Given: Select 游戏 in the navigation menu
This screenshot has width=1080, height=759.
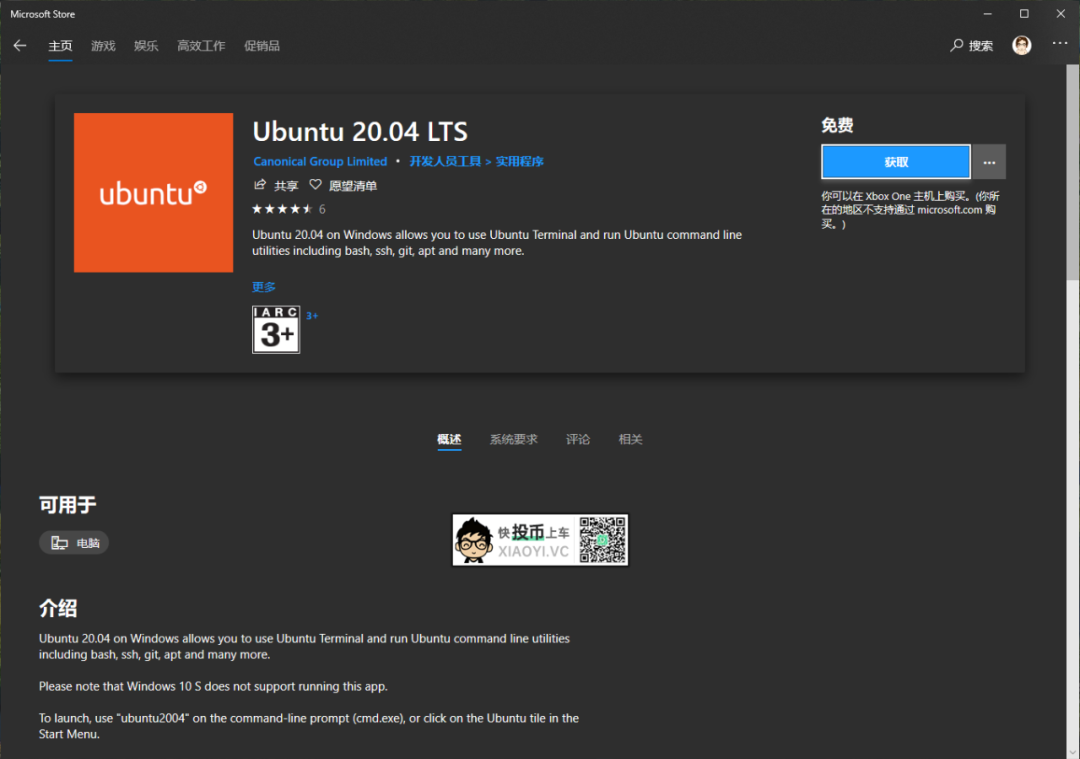Looking at the screenshot, I should click(103, 45).
